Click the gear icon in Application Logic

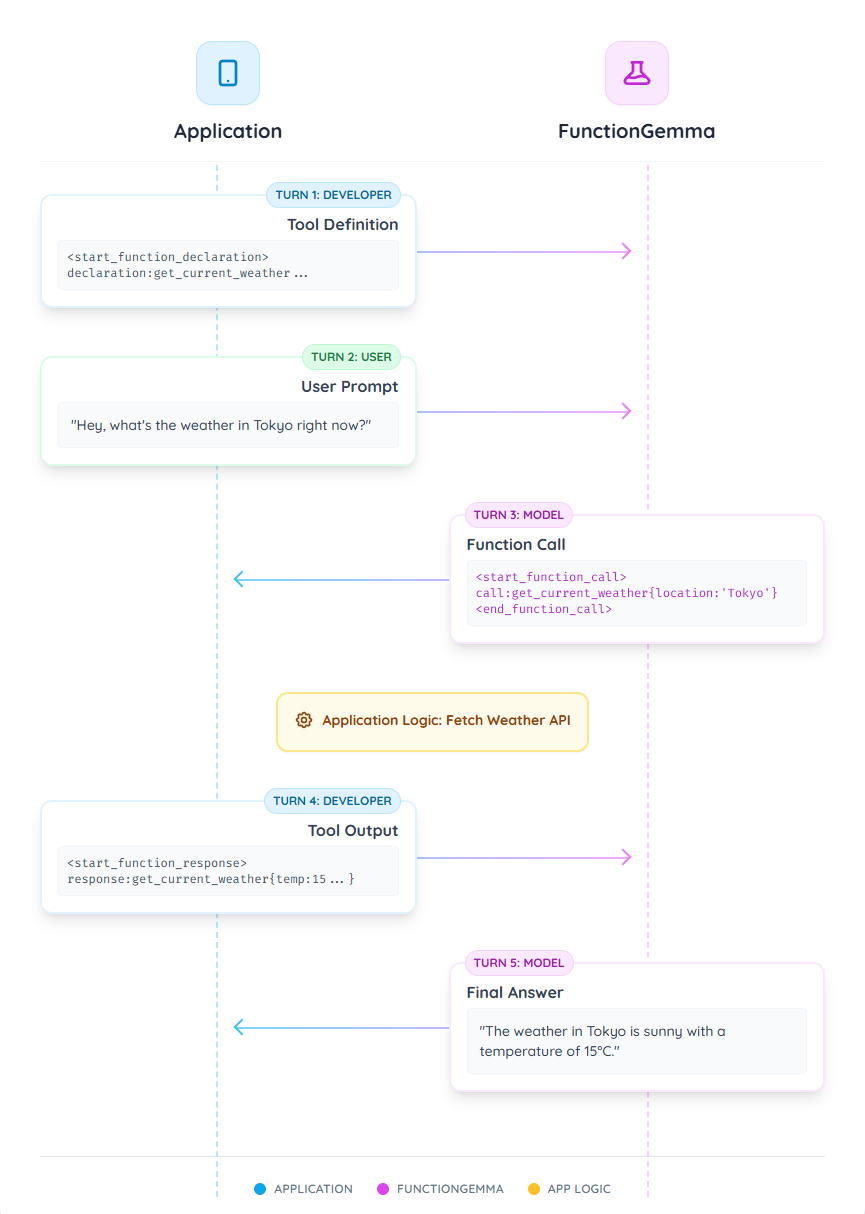pos(304,720)
